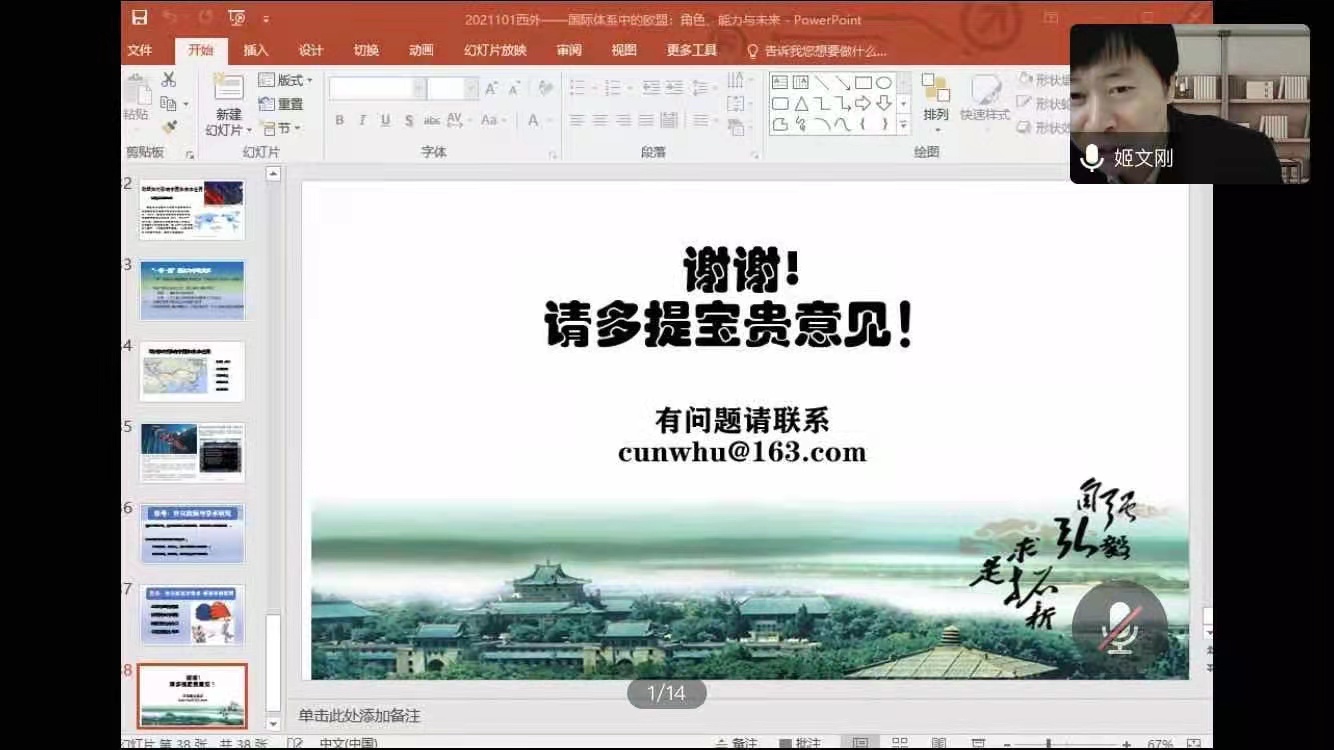Select slide 36 thumbnail in slide panel
The image size is (1334, 750).
pos(192,532)
